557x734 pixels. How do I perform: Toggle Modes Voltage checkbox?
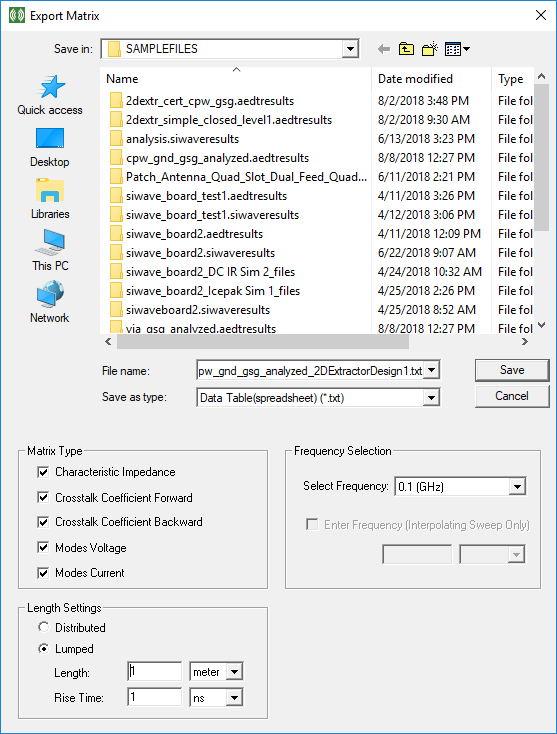[x=43, y=547]
